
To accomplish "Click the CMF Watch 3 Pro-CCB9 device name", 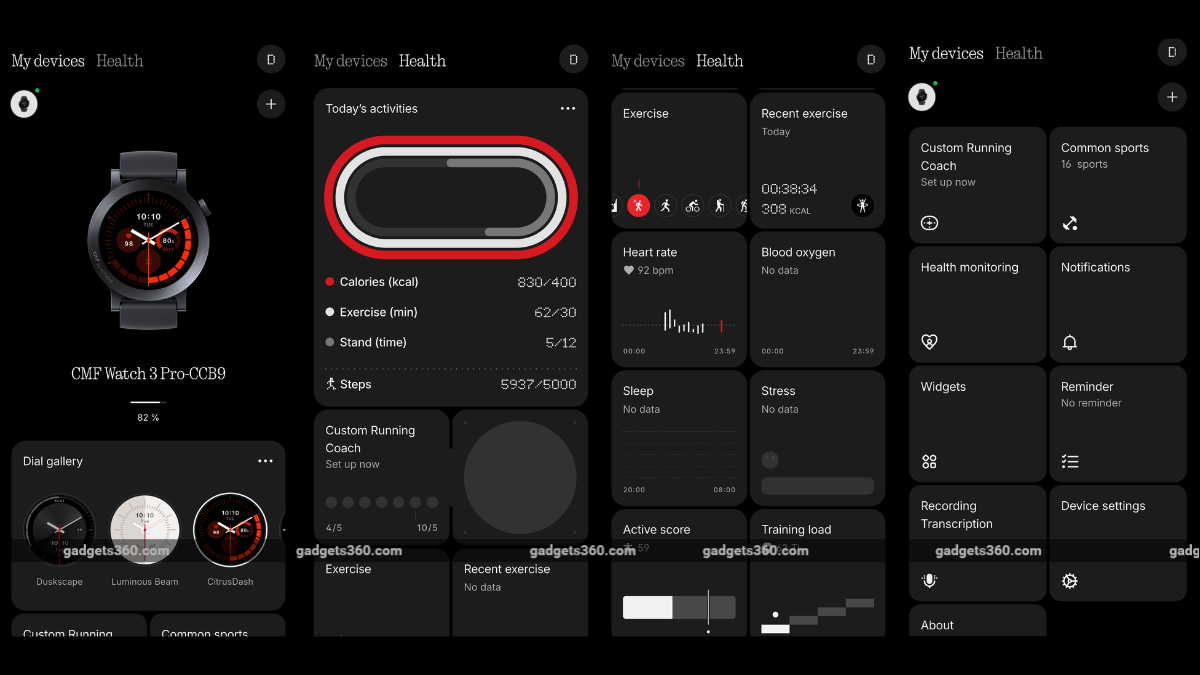I will click(148, 374).
